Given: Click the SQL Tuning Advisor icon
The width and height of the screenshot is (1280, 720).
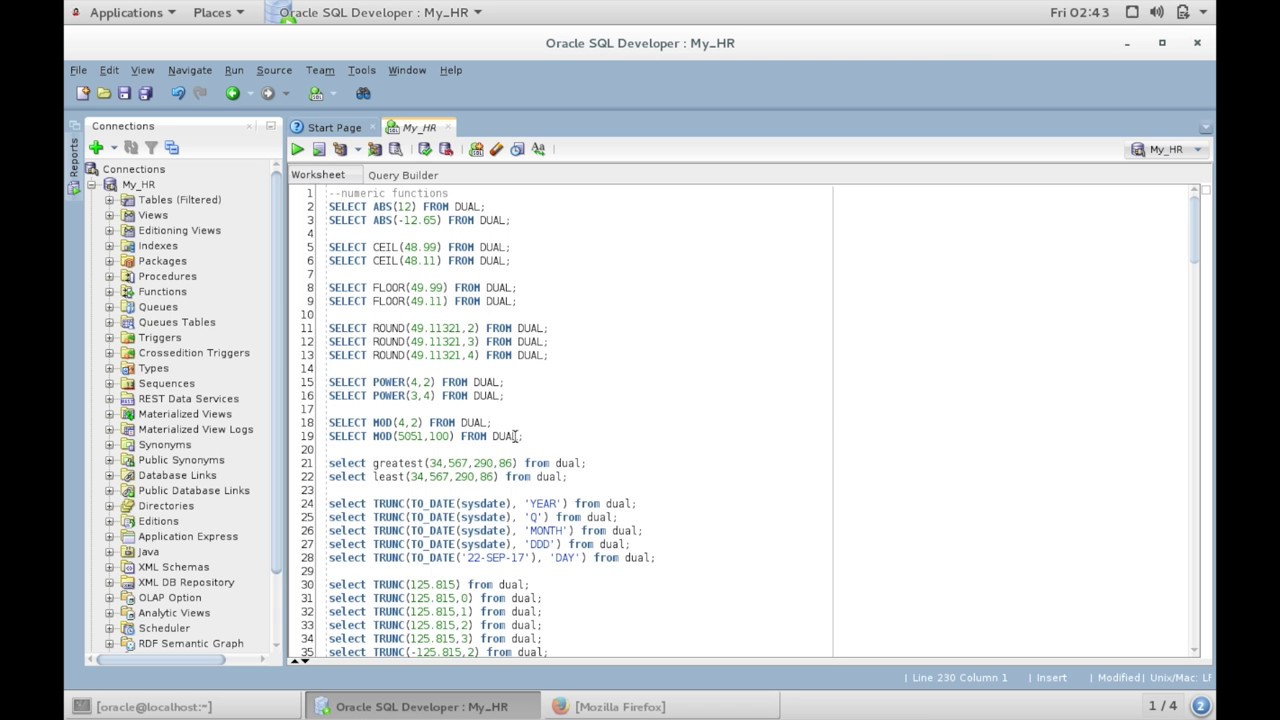Looking at the screenshot, I should click(395, 149).
